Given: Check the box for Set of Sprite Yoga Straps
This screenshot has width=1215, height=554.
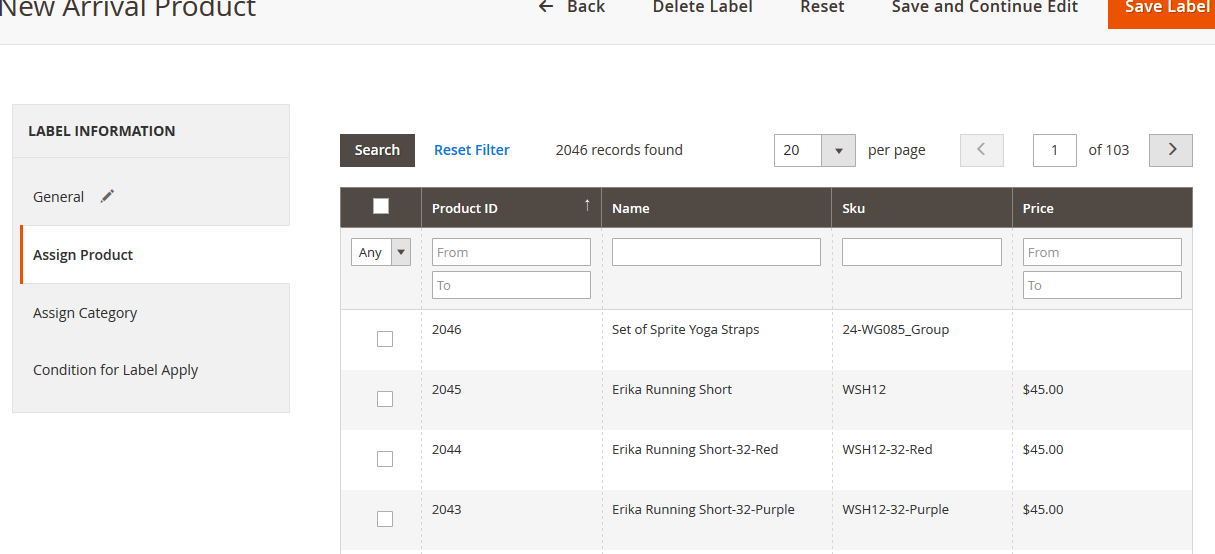Looking at the screenshot, I should 385,339.
